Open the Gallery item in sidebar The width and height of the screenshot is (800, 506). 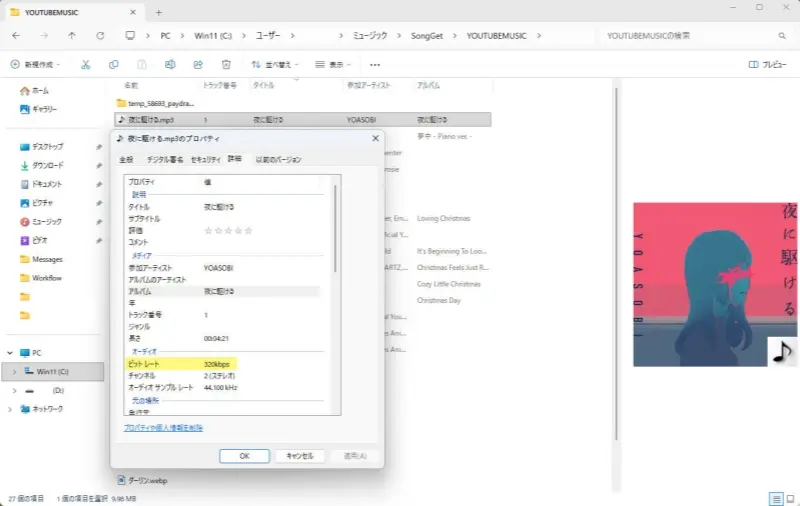click(44, 108)
